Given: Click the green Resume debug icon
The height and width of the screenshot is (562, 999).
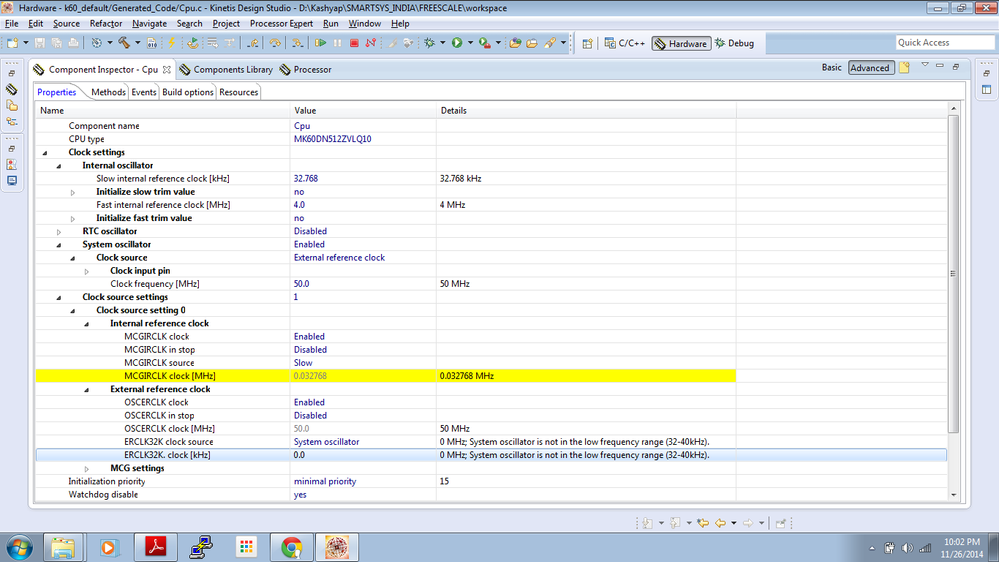Looking at the screenshot, I should click(x=320, y=43).
